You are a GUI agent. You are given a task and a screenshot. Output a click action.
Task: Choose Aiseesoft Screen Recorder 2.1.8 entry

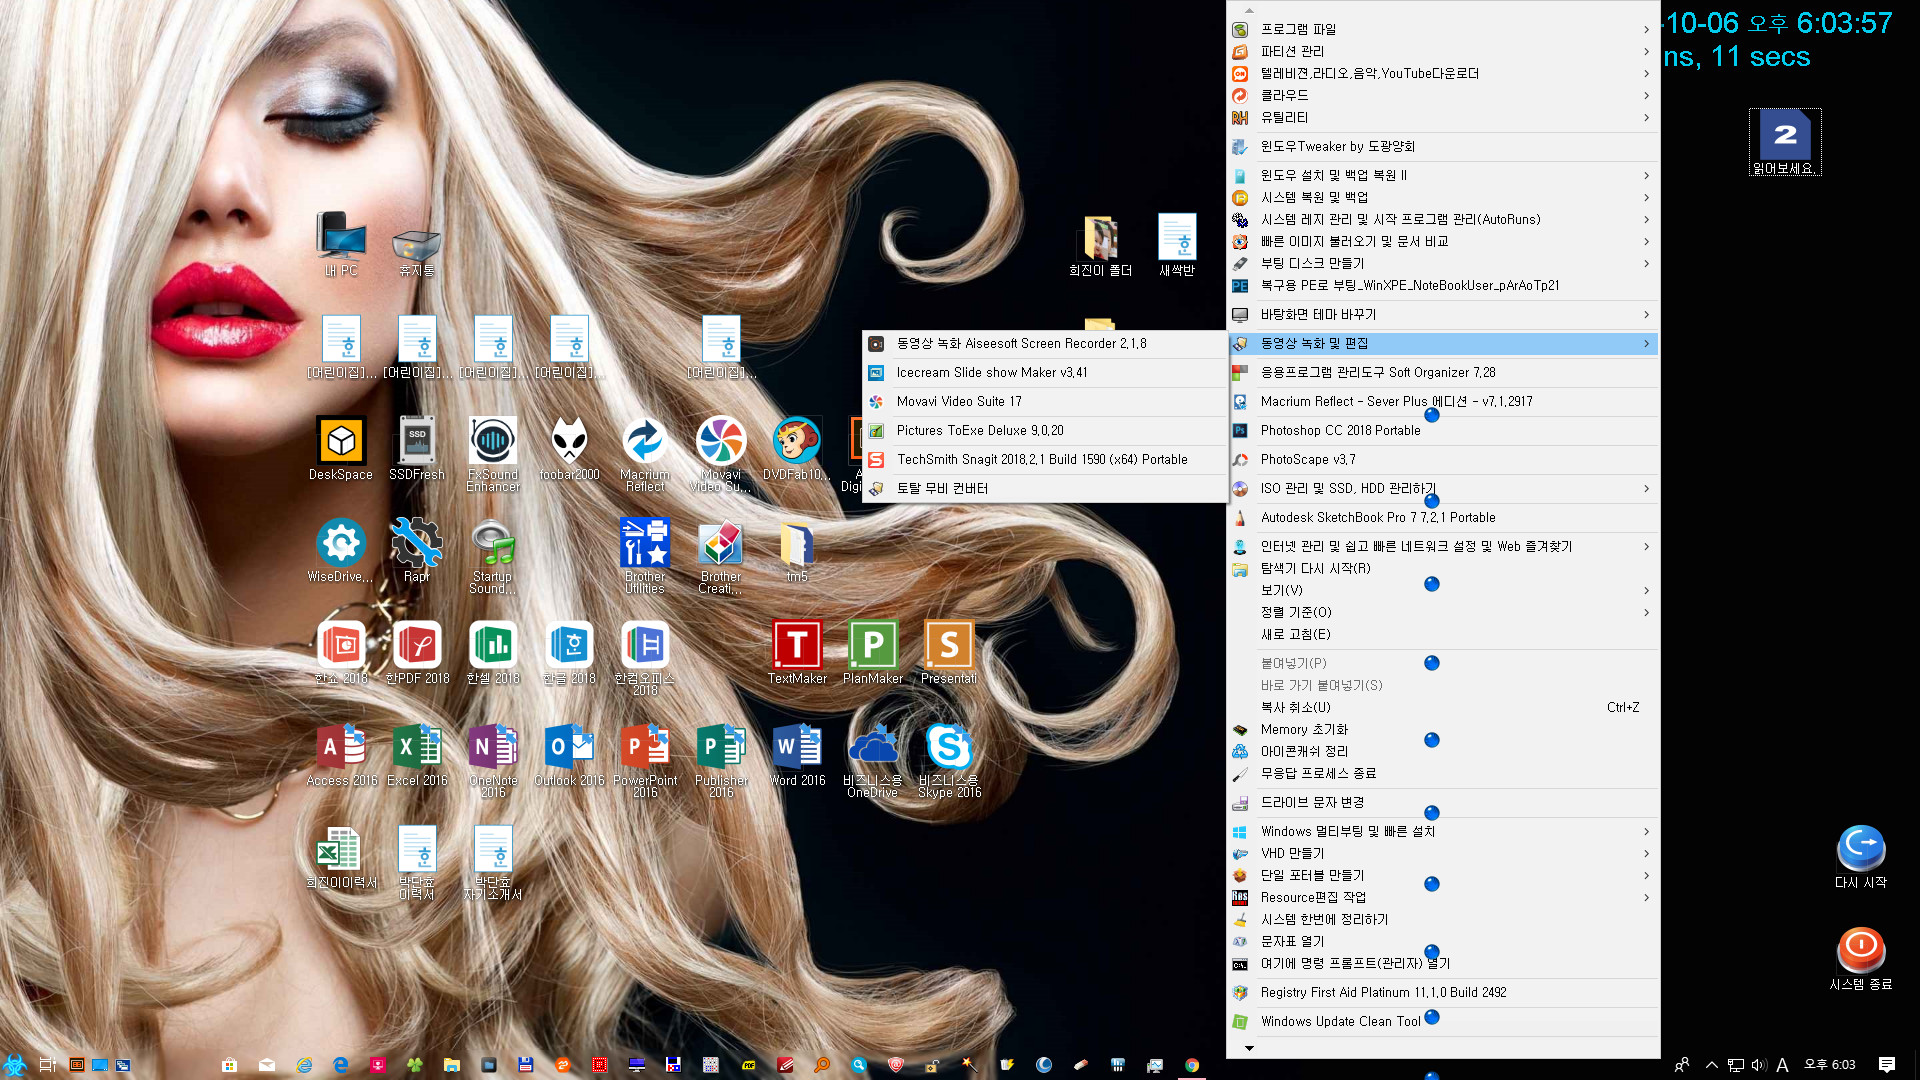1044,343
